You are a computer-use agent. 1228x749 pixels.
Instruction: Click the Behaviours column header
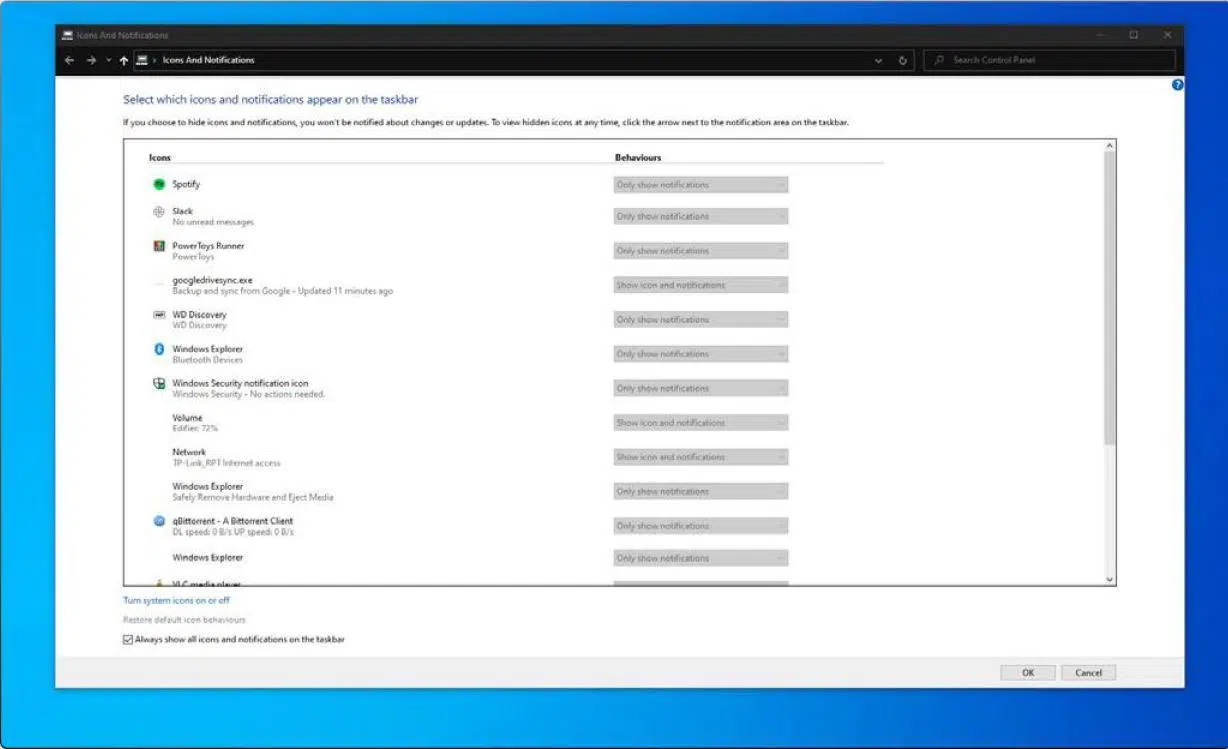(x=638, y=158)
